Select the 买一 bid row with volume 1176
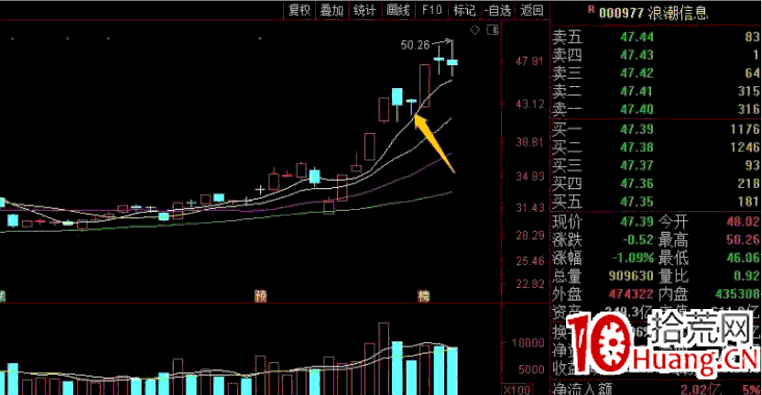 point(656,129)
